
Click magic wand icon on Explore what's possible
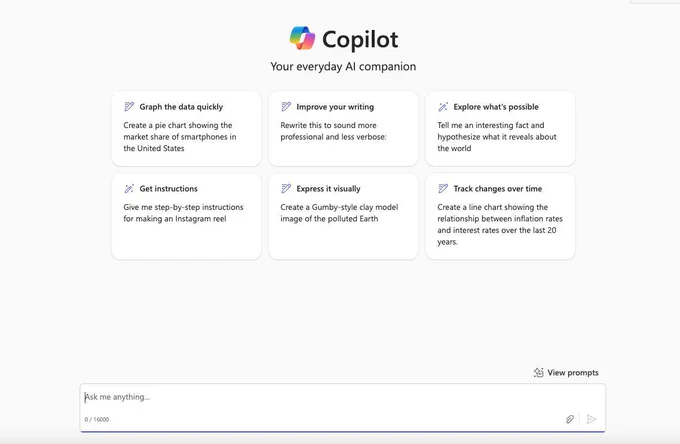pyautogui.click(x=443, y=107)
